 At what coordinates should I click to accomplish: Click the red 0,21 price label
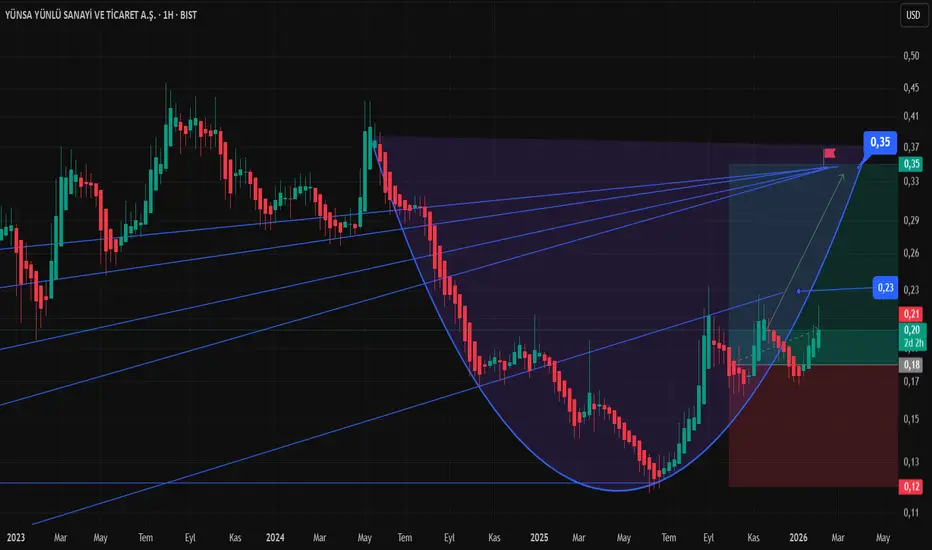coord(911,314)
